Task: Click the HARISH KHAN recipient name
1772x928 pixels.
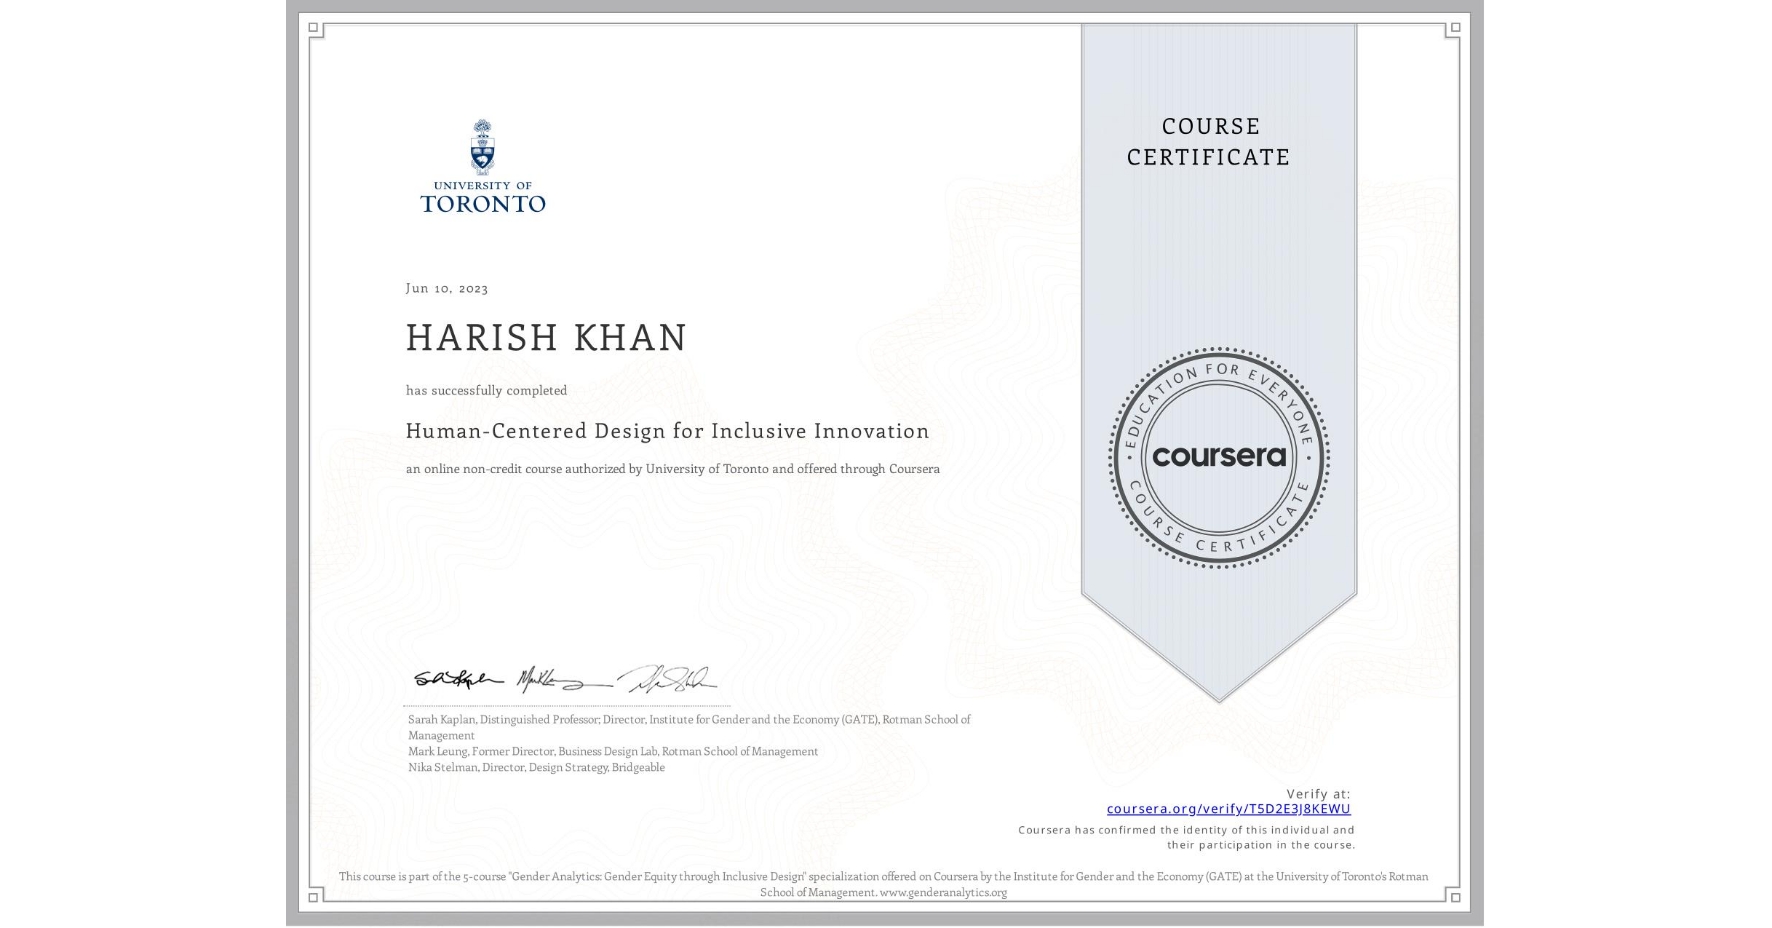Action: (546, 339)
